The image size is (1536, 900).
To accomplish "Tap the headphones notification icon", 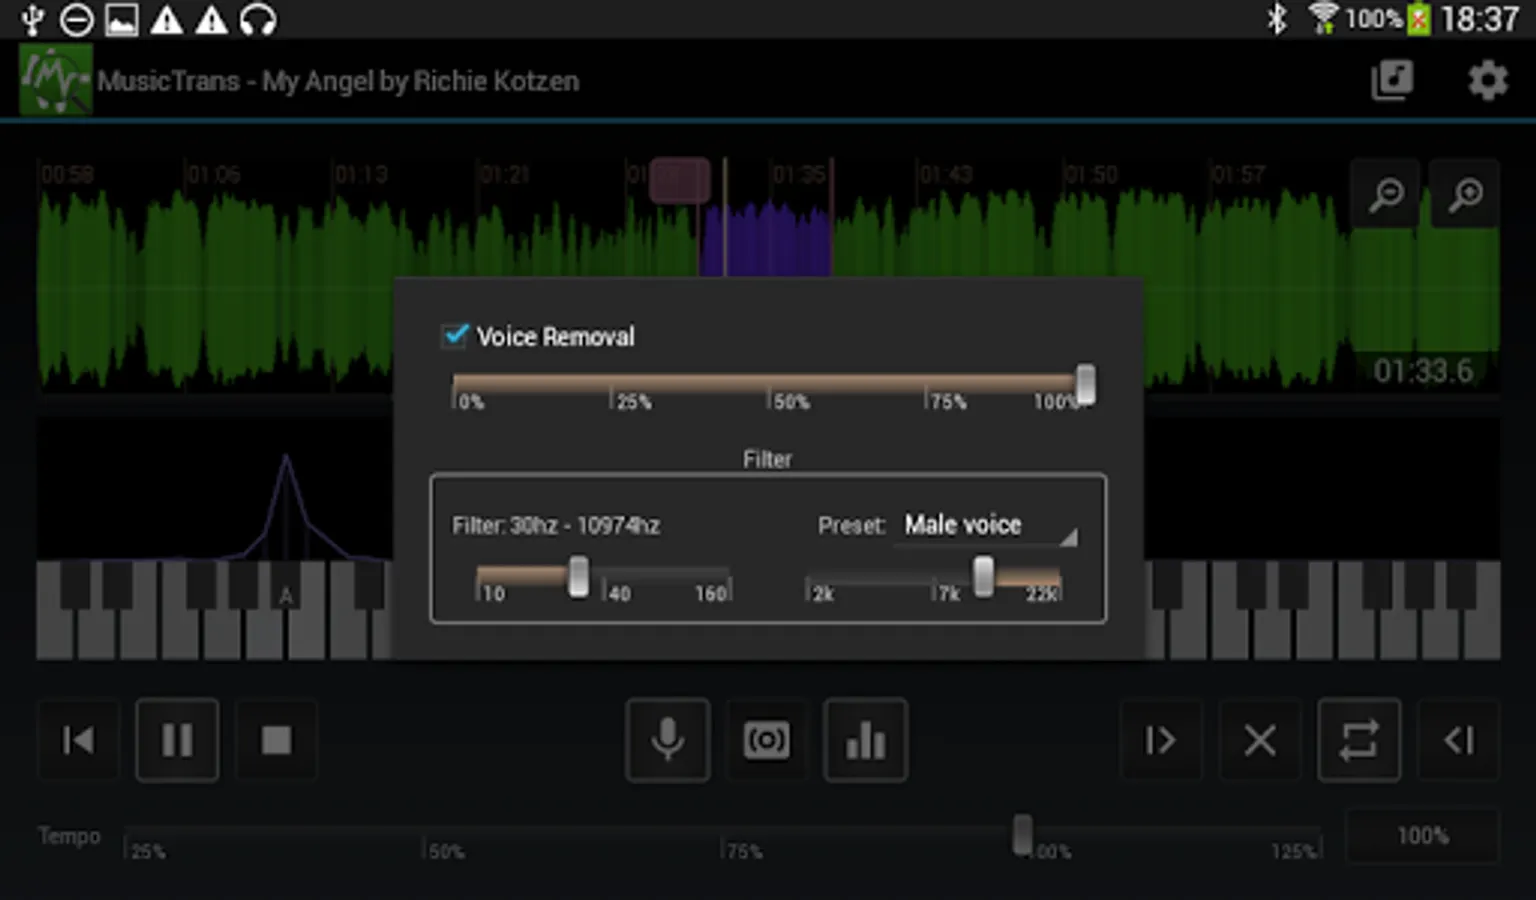I will coord(258,19).
